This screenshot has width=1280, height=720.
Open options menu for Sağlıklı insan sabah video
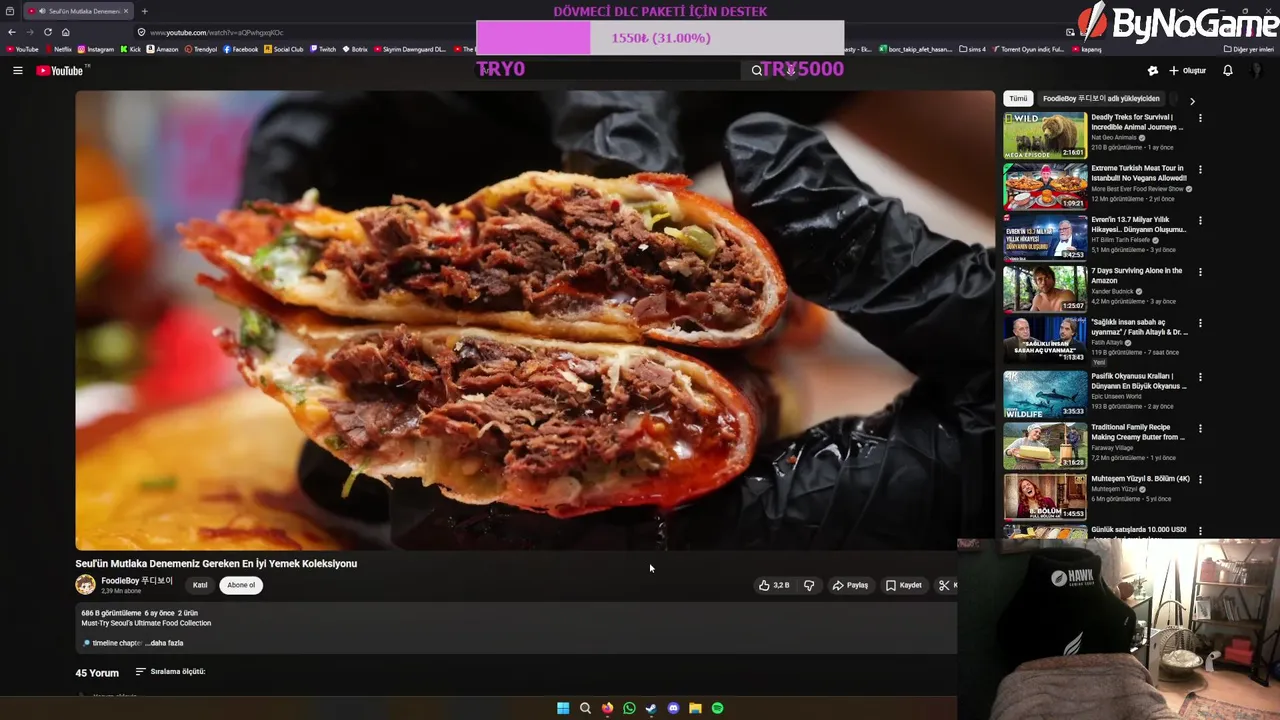click(1200, 323)
